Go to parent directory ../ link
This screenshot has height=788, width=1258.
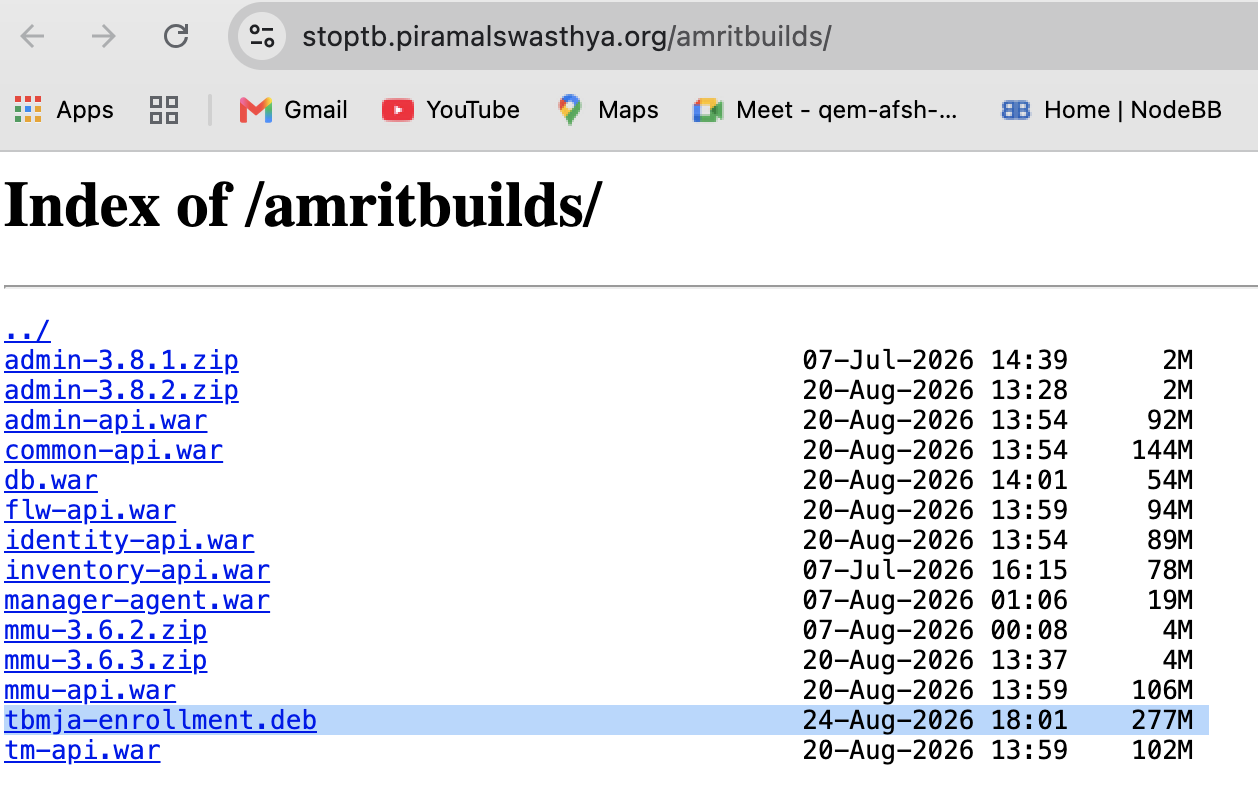pos(27,330)
